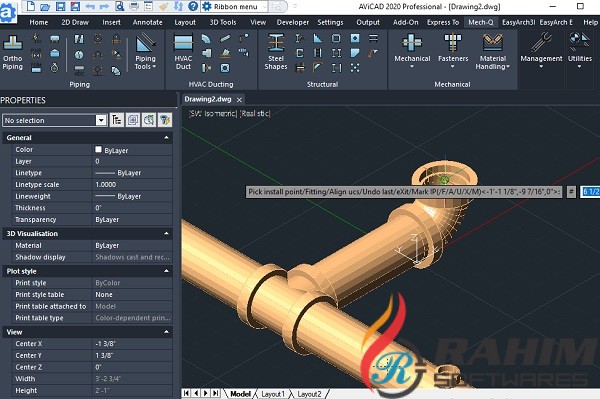Screen dimensions: 600x399
Task: Collapse the Plot style section
Action: (166, 271)
